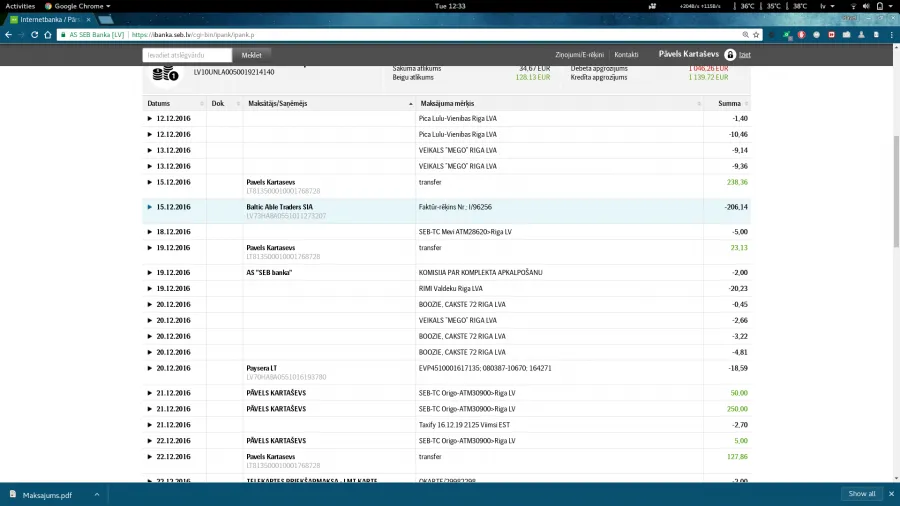This screenshot has width=900, height=506.
Task: Open the Google Chrome app menu dropdown
Action: [78, 6]
